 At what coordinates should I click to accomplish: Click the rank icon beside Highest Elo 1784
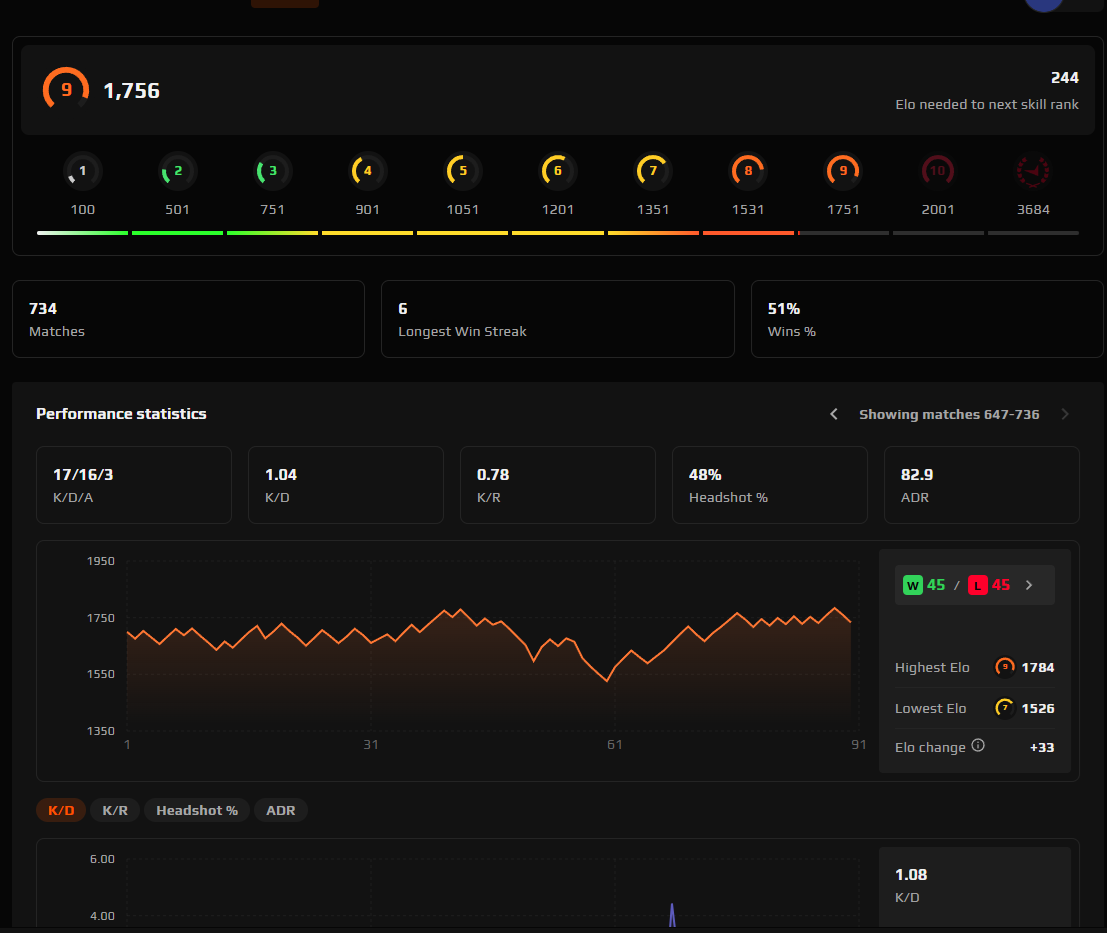(x=1004, y=667)
